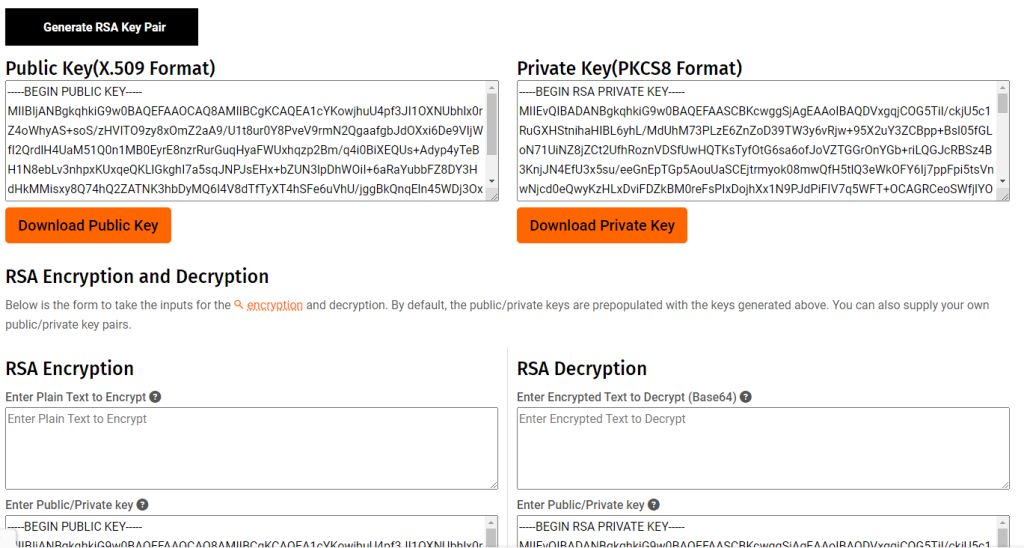Click the Download Private Key button
This screenshot has width=1024, height=548.
602,225
